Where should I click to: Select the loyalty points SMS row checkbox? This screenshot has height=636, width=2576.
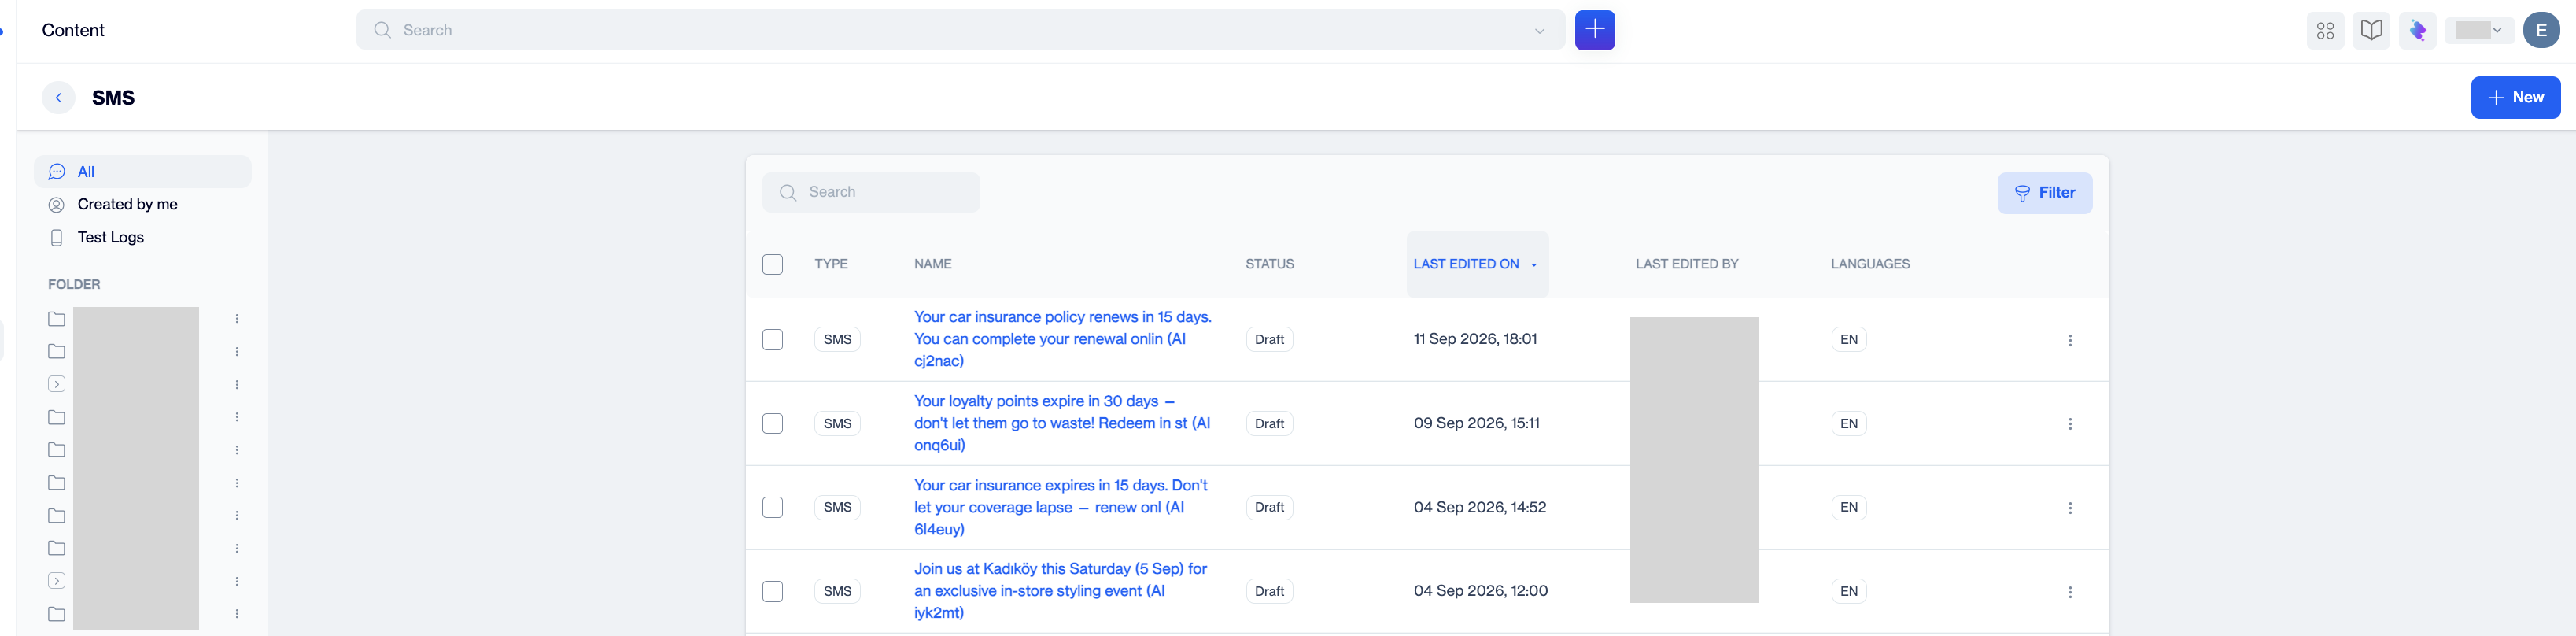tap(772, 423)
